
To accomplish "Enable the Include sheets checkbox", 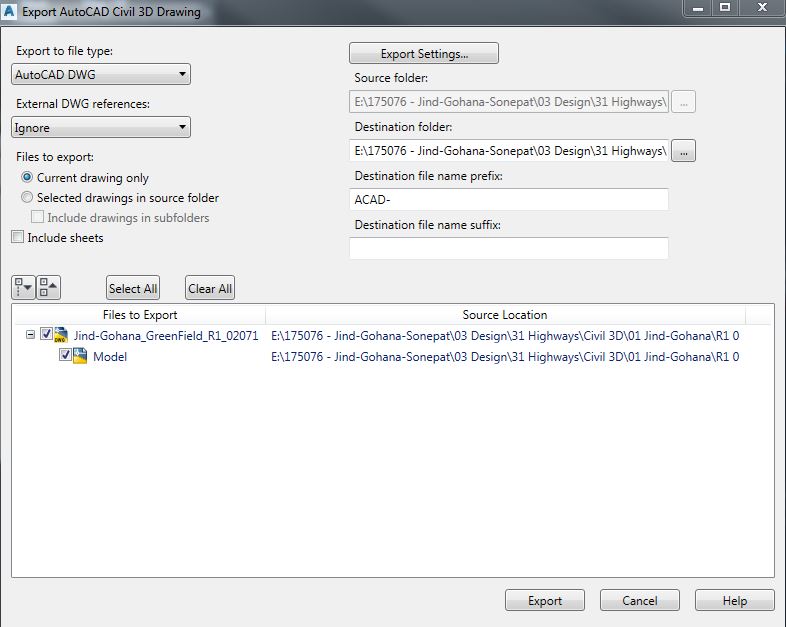I will pyautogui.click(x=18, y=237).
